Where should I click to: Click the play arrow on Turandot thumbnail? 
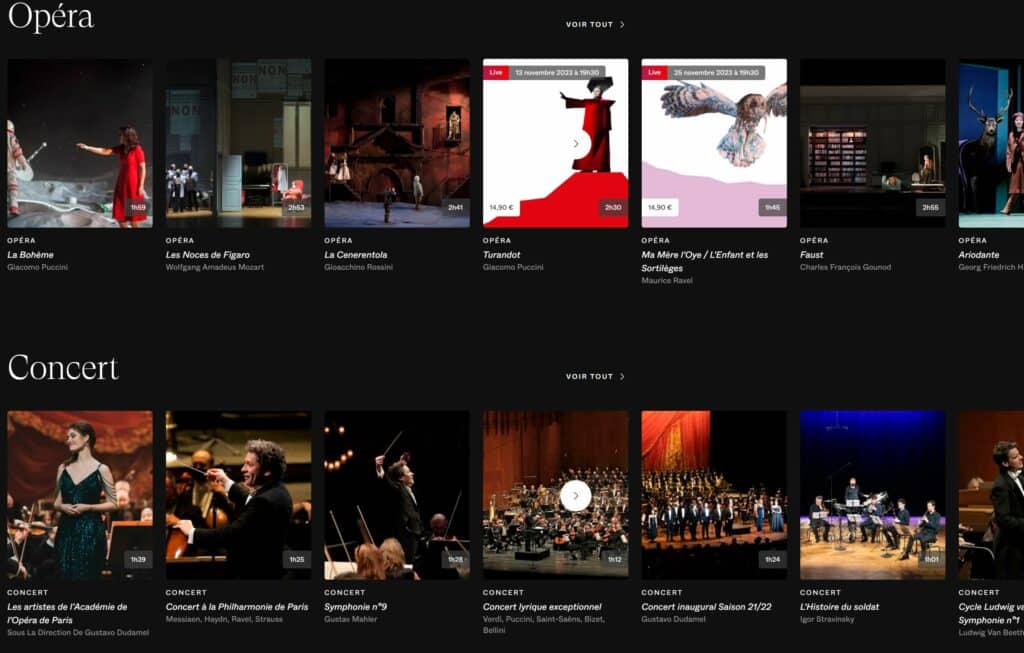[x=576, y=144]
